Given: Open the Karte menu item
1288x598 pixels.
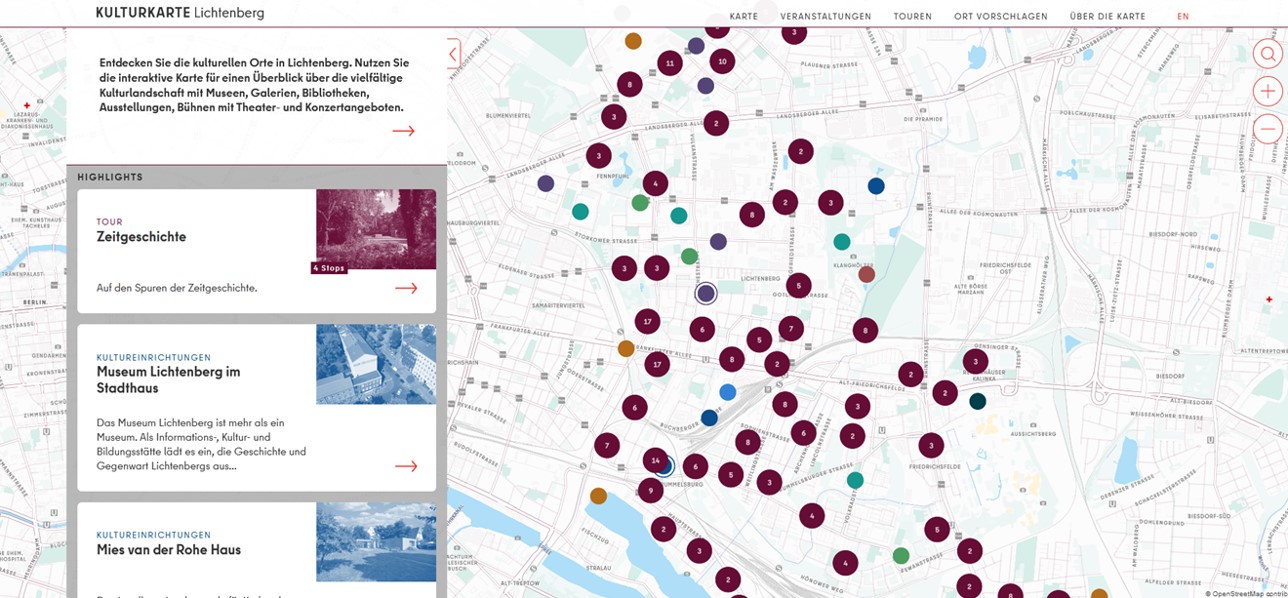Looking at the screenshot, I should (743, 16).
